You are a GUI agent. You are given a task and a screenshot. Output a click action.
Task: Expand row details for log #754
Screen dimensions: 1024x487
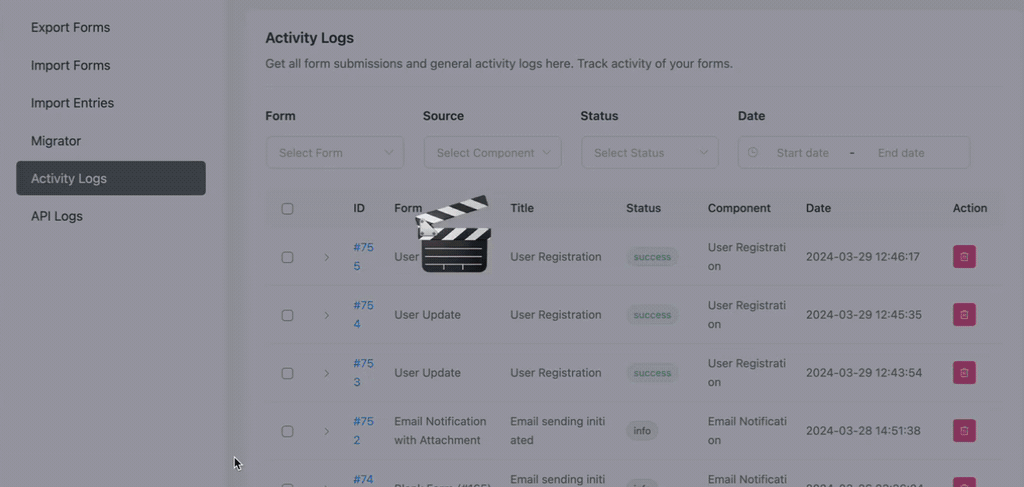pyautogui.click(x=326, y=316)
